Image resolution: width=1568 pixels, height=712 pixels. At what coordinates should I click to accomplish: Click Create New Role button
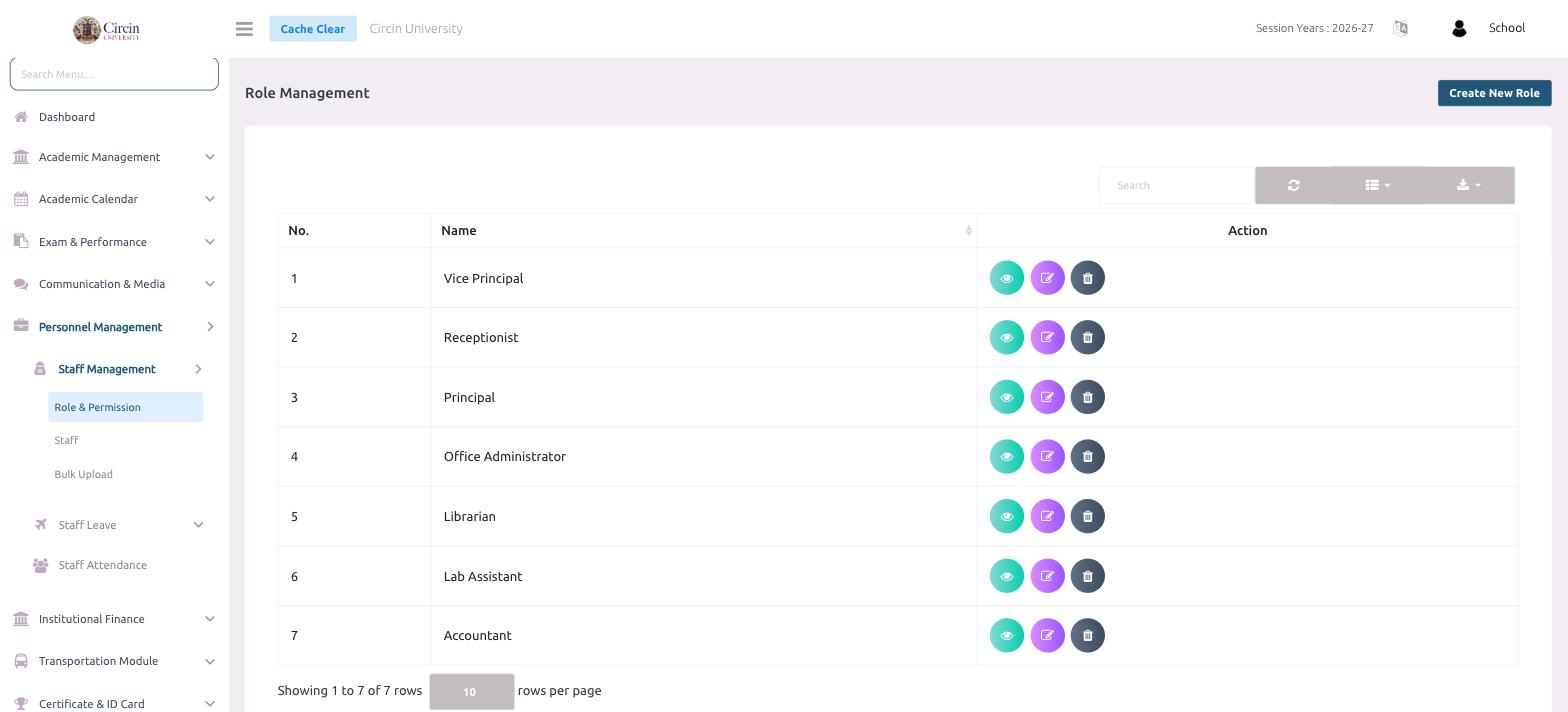coord(1494,93)
